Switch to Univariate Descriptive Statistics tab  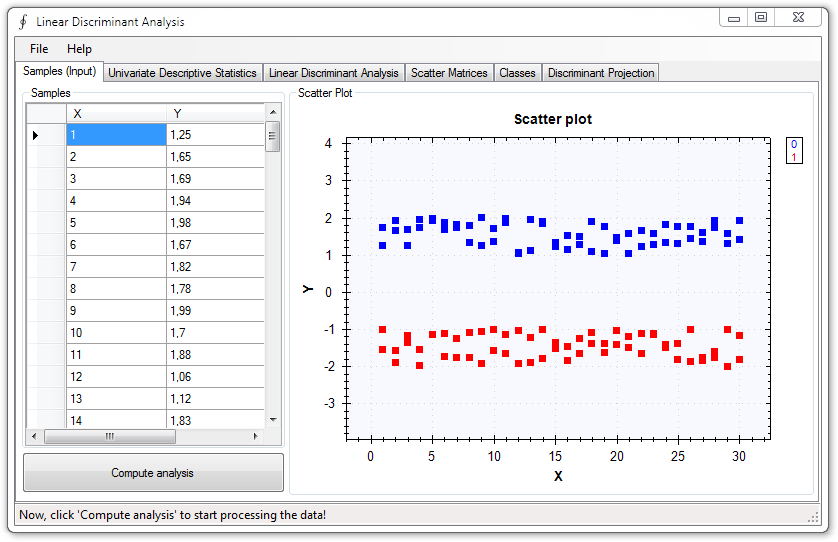click(182, 73)
